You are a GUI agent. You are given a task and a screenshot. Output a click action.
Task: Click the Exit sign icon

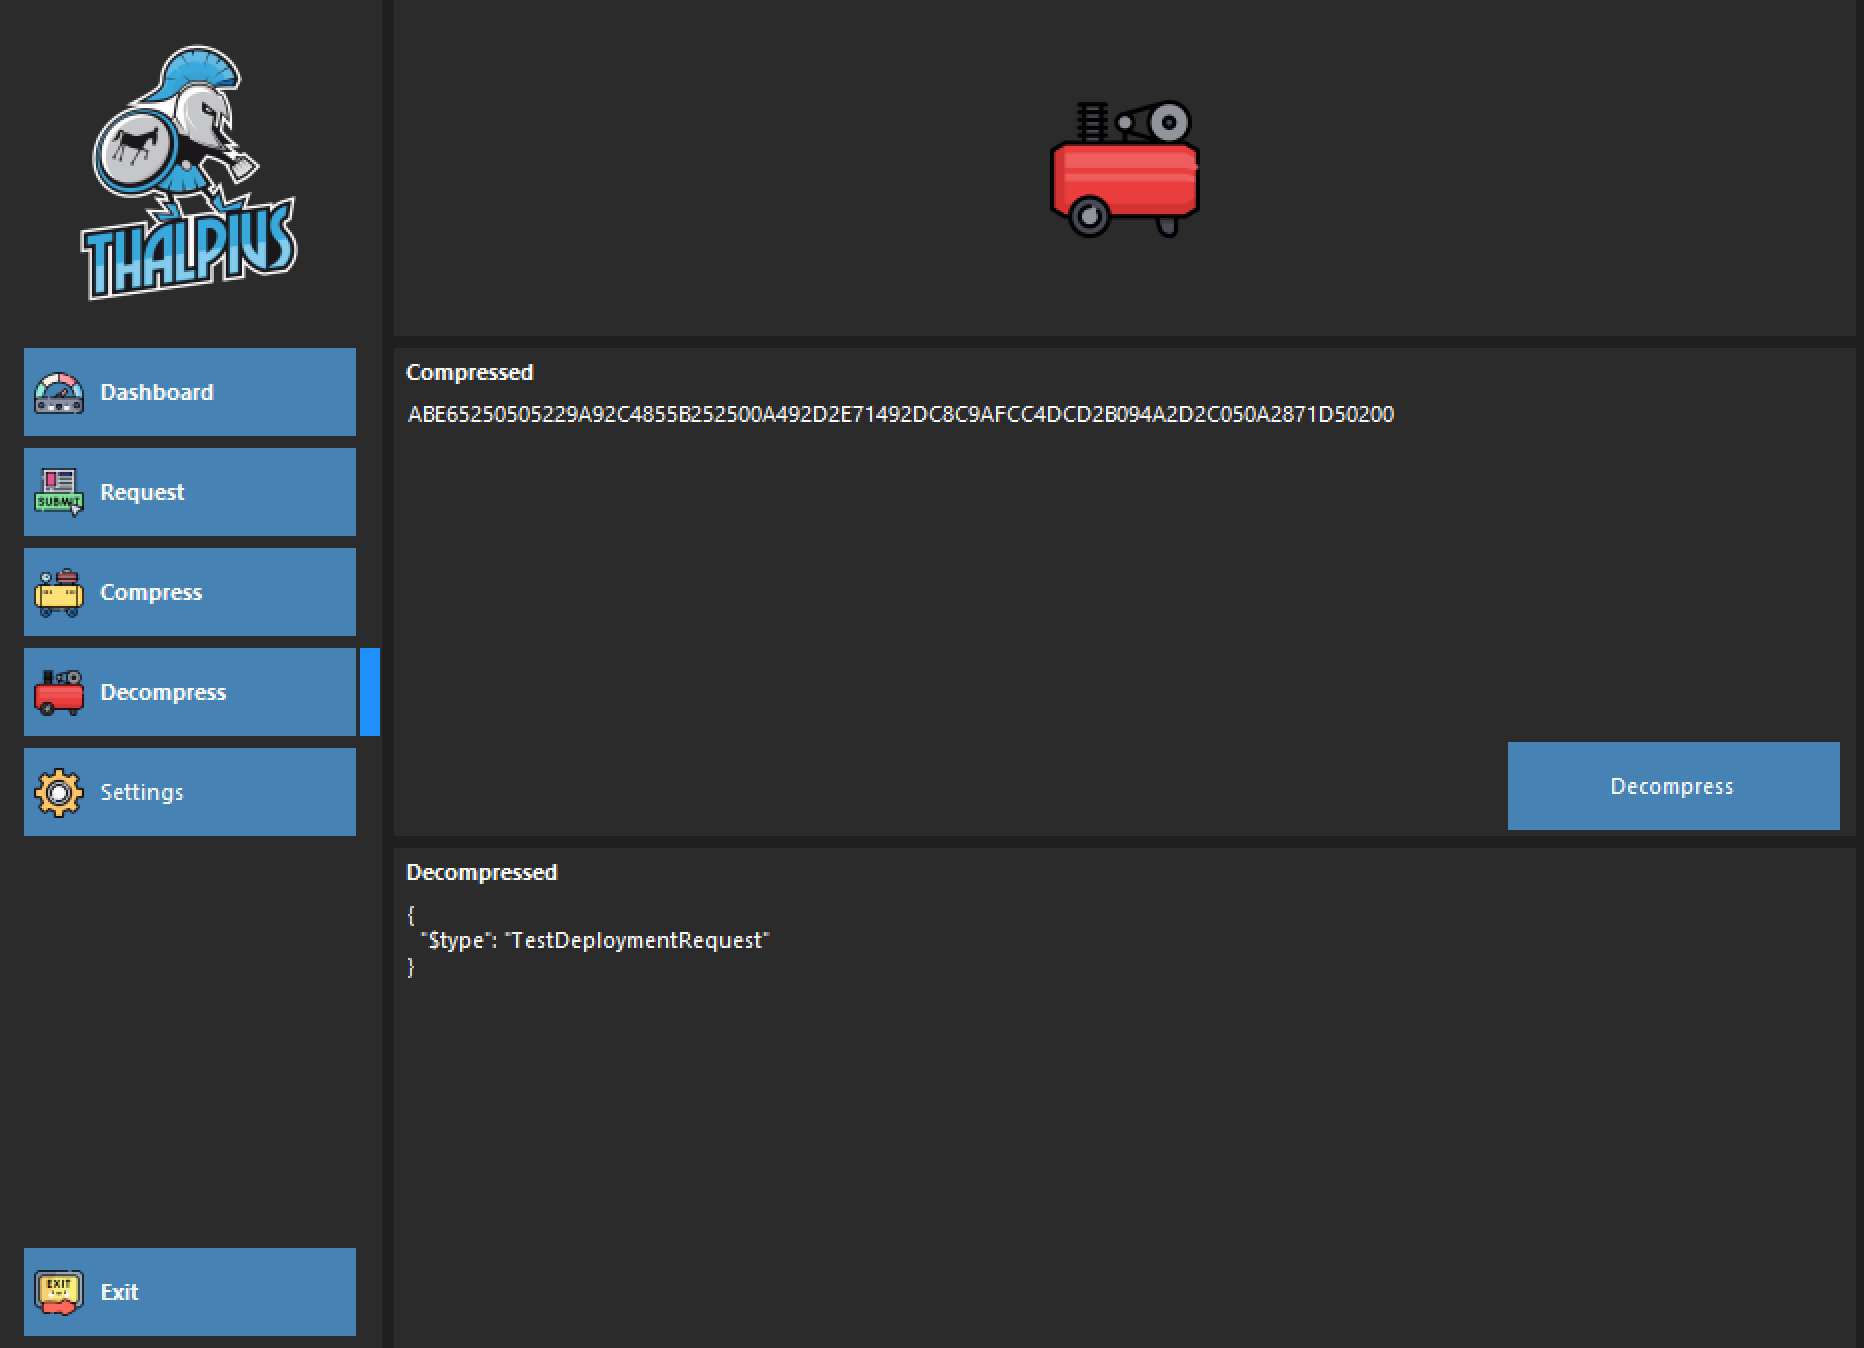coord(59,1292)
